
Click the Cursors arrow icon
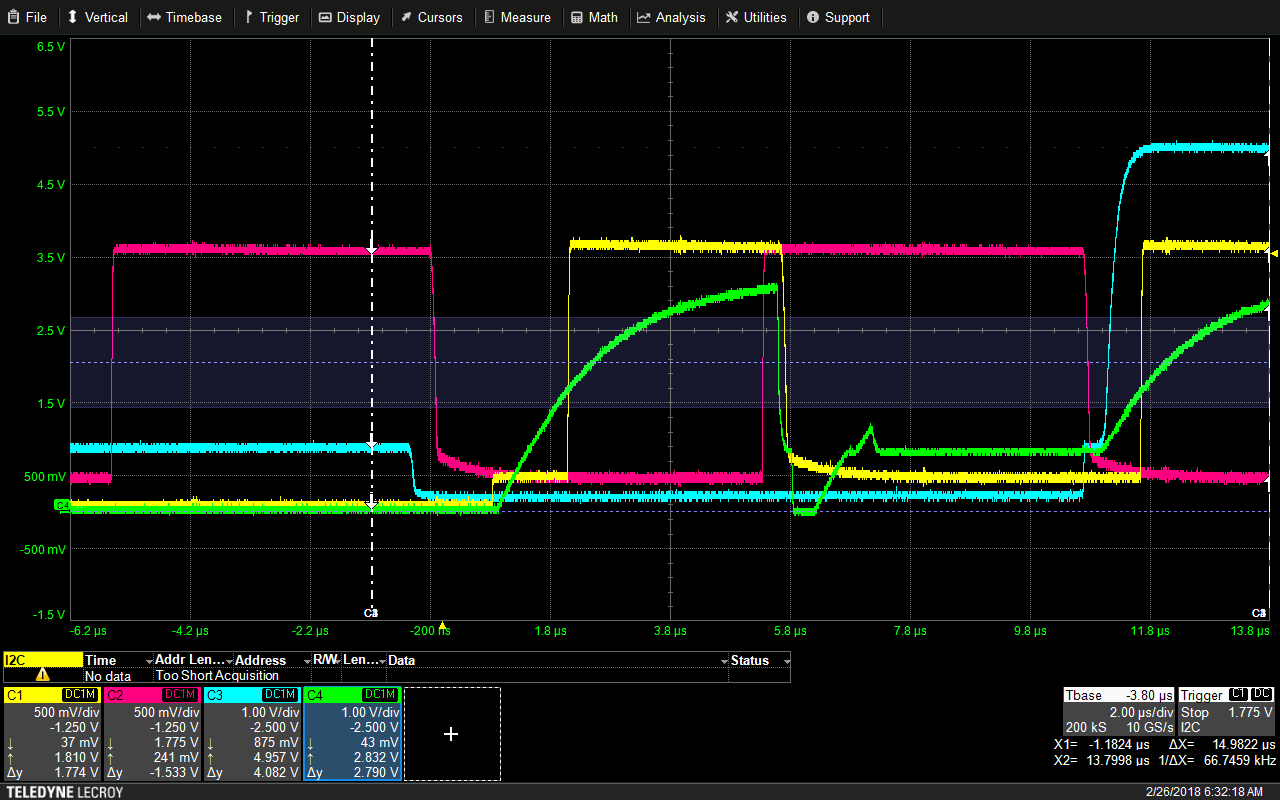408,17
